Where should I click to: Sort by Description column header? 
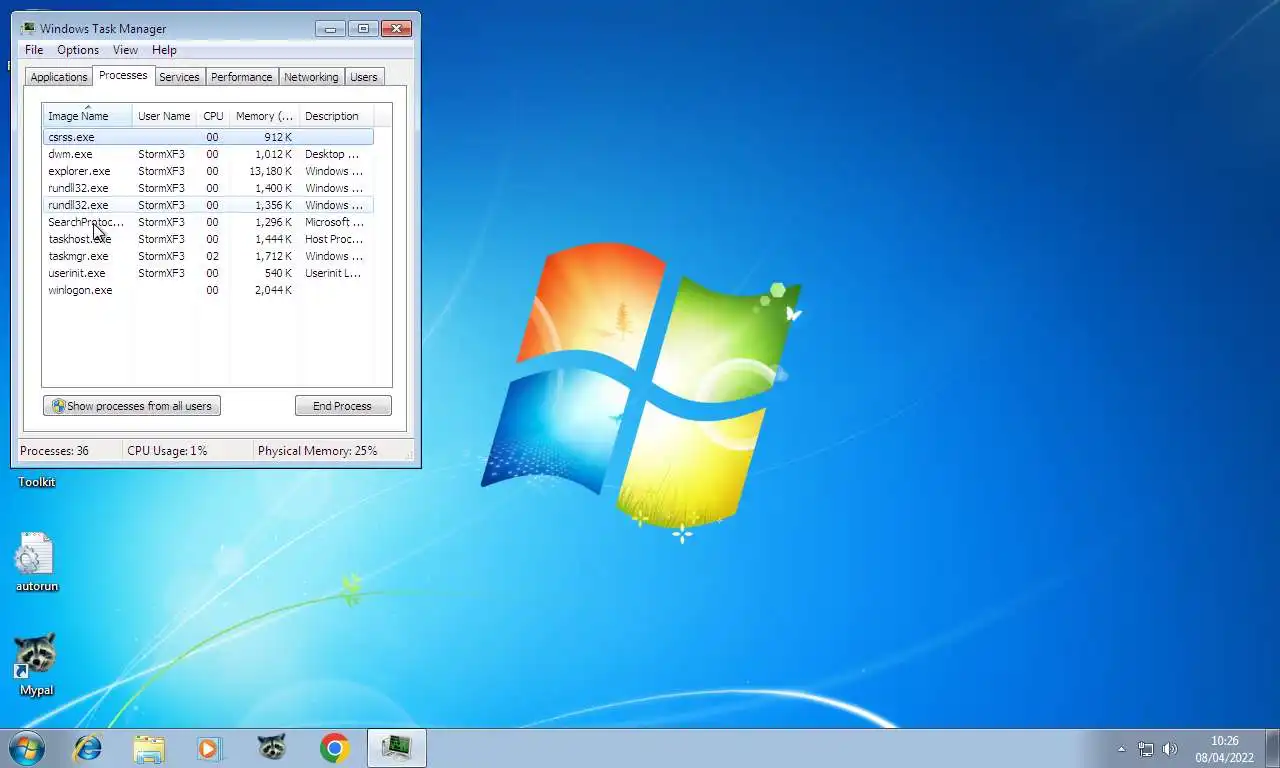pos(336,116)
